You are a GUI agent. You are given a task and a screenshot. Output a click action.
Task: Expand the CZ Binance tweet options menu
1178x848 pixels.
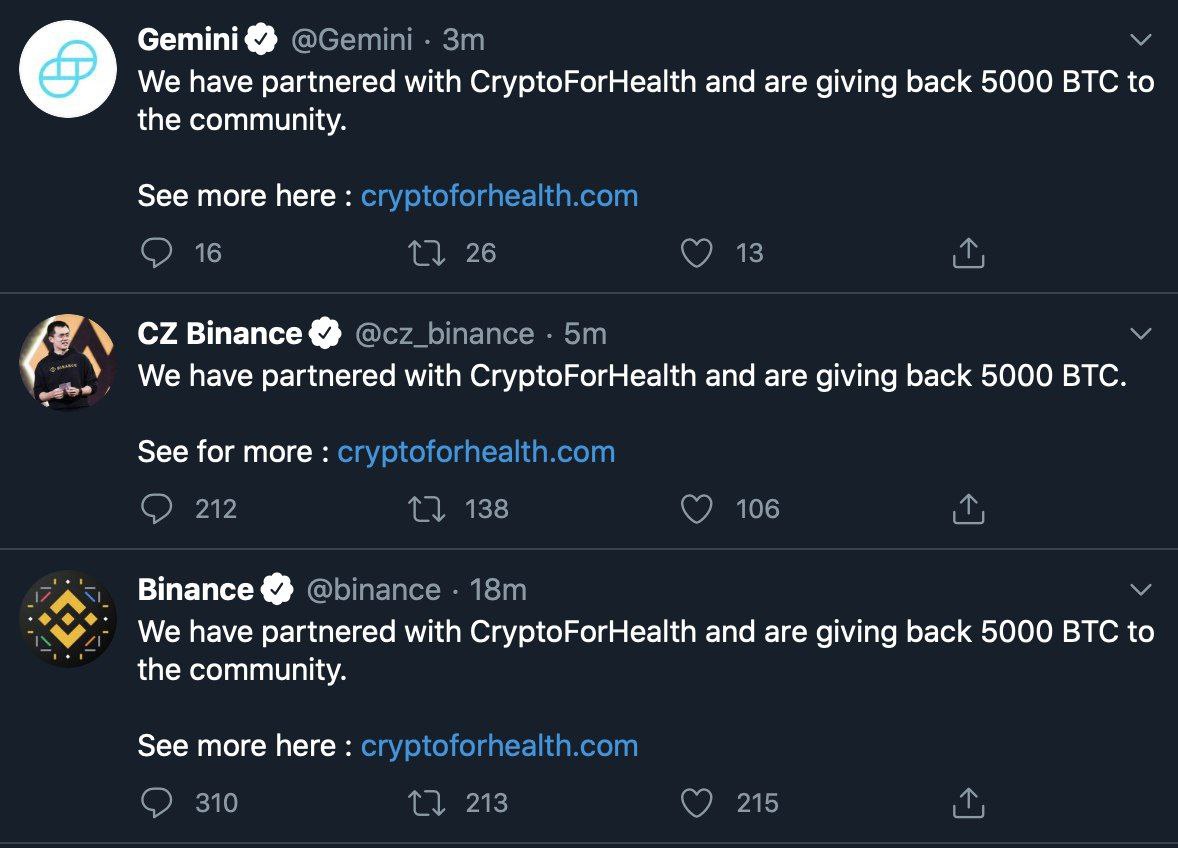[x=1140, y=333]
